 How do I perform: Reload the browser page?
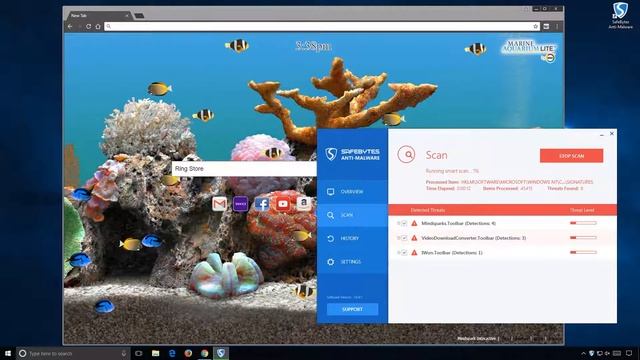pyautogui.click(x=88, y=27)
